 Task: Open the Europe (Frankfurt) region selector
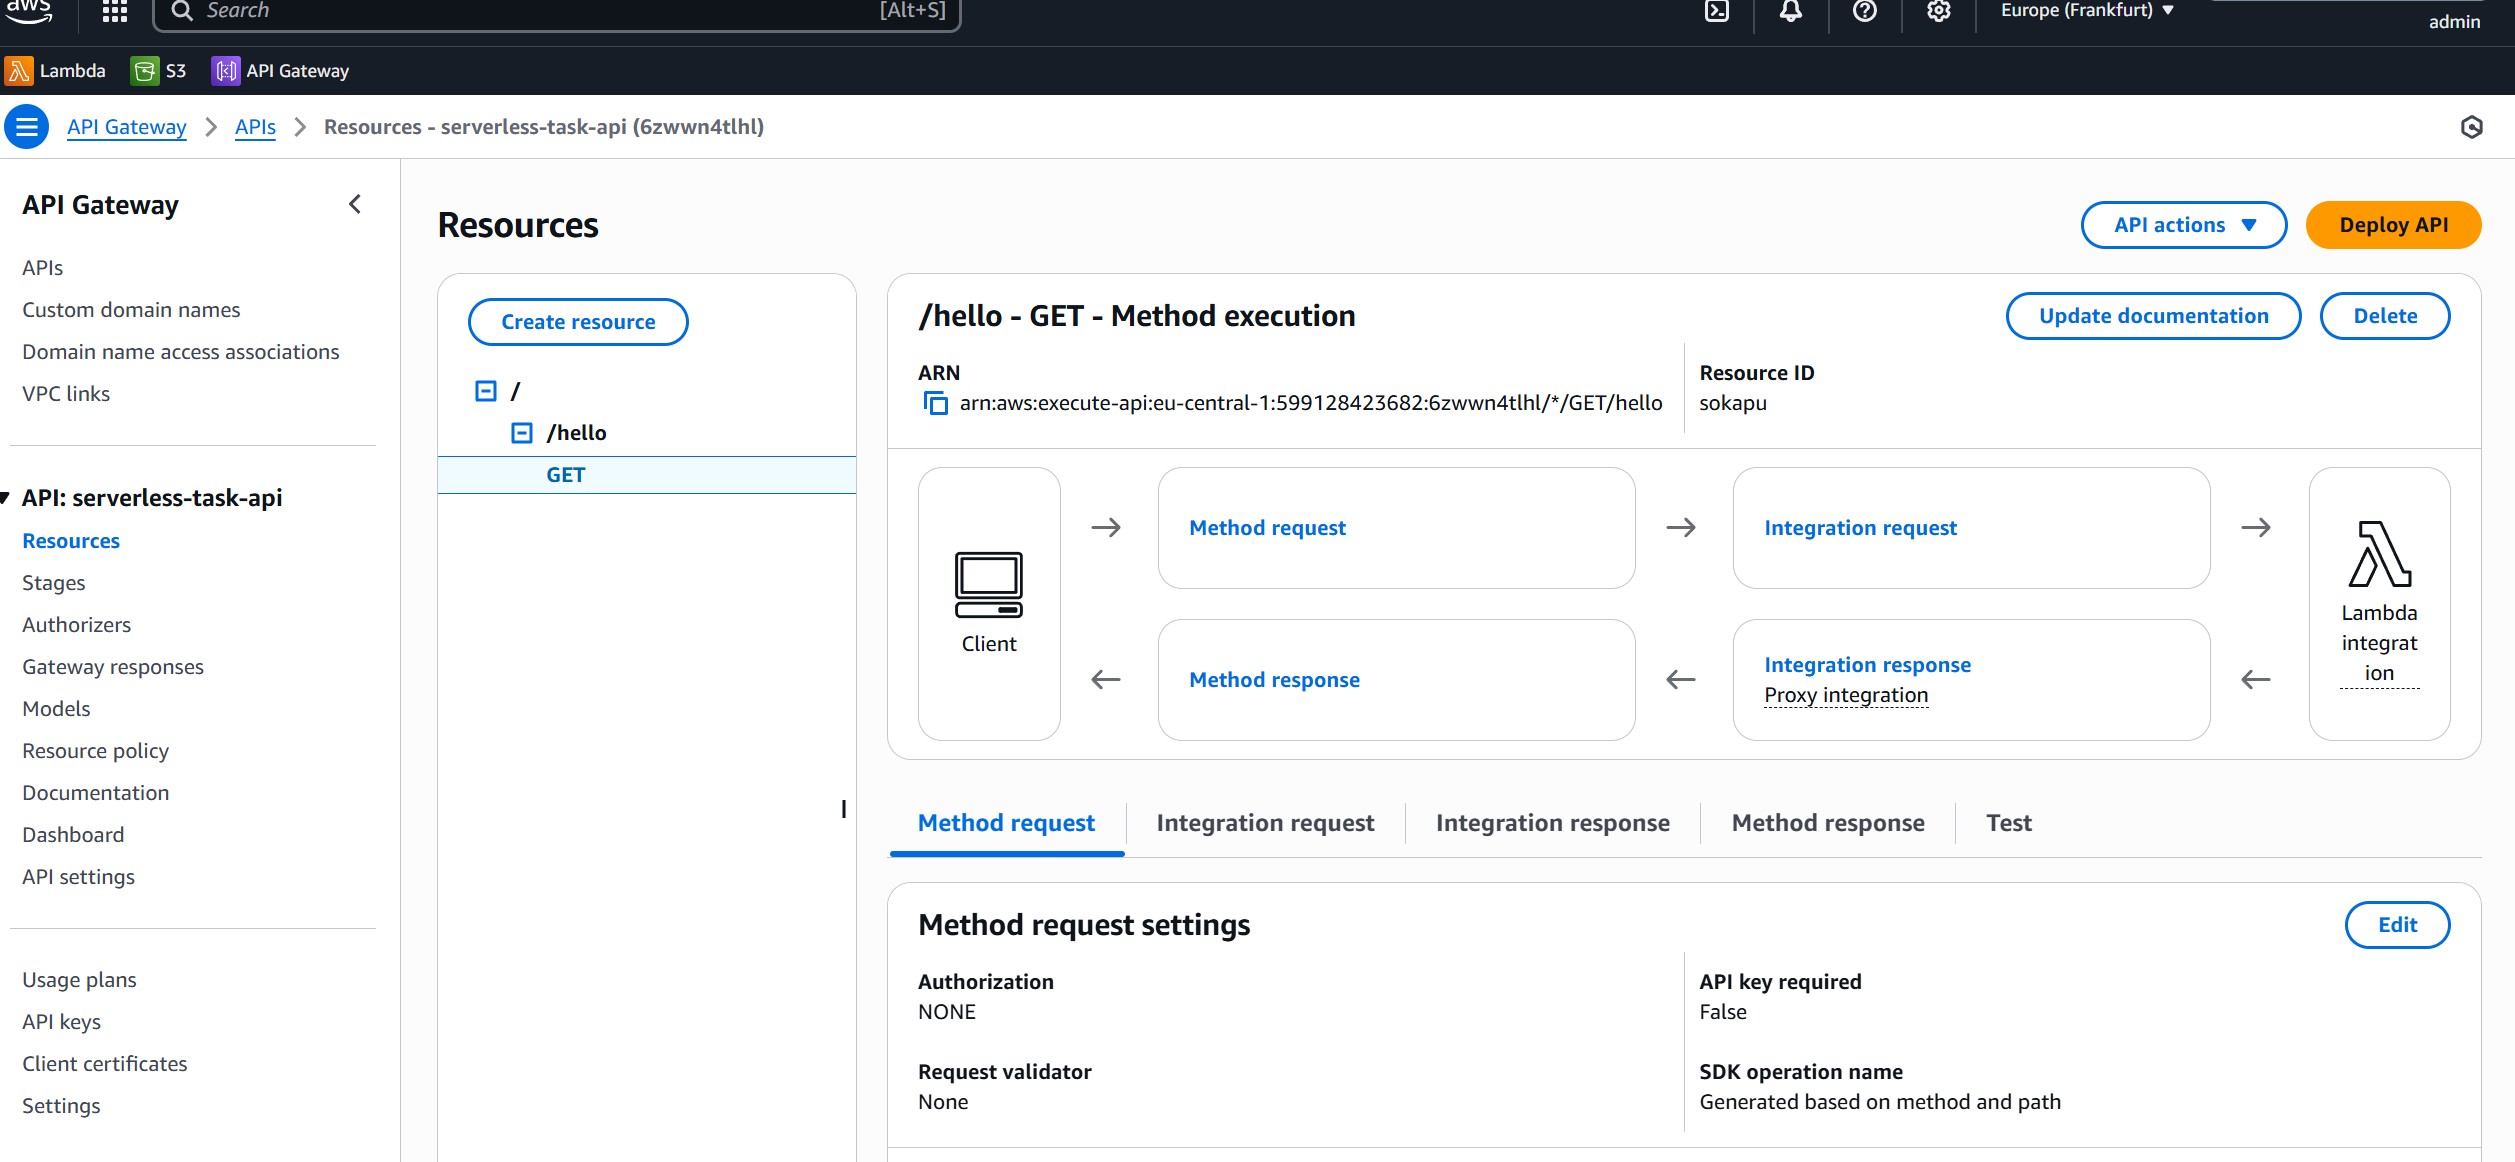tap(2087, 11)
